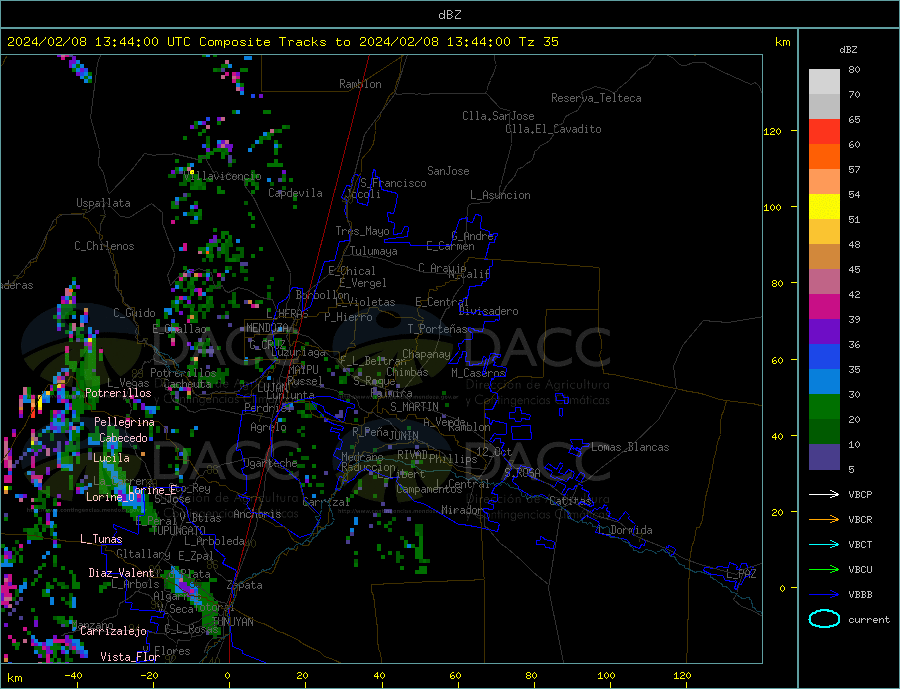Click the 'Mirador' map label
Image resolution: width=900 pixels, height=689 pixels.
(x=463, y=510)
